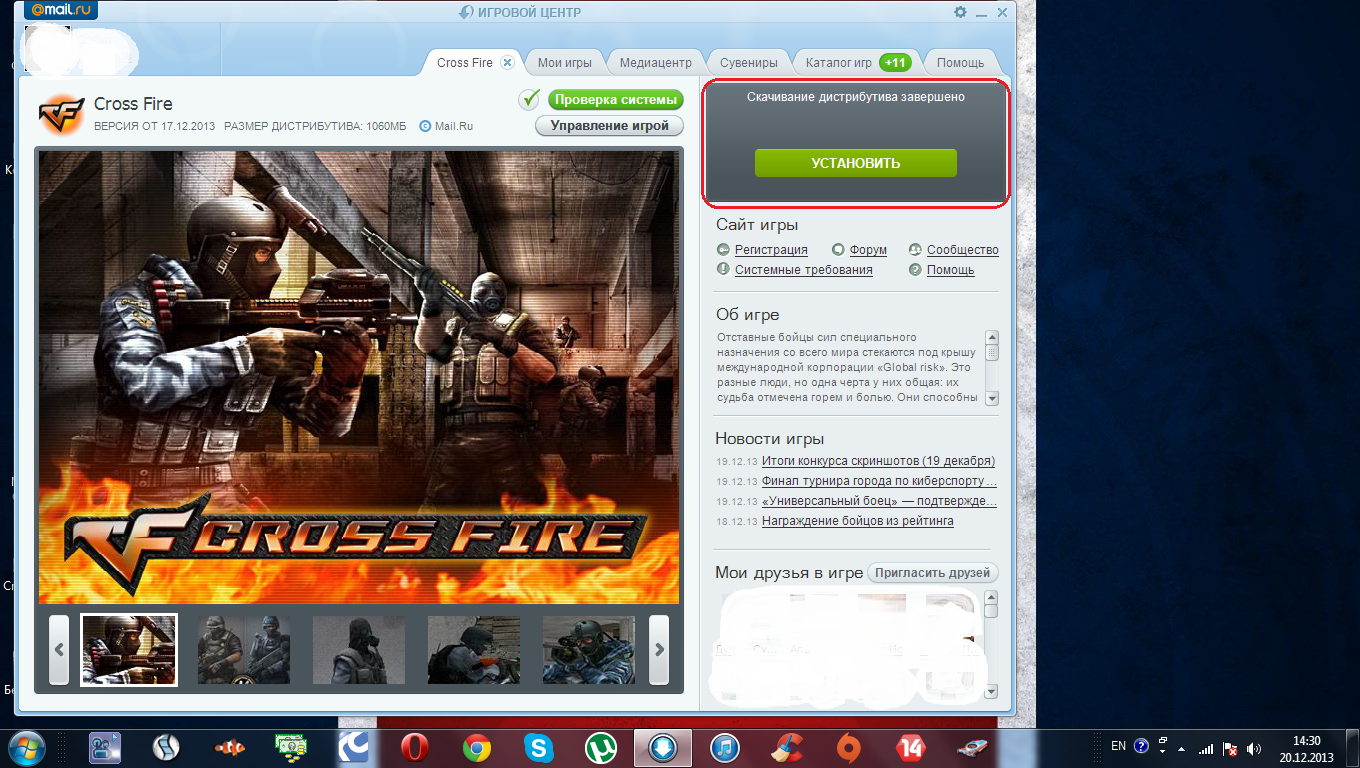Open the Game Center settings gear

(x=960, y=12)
